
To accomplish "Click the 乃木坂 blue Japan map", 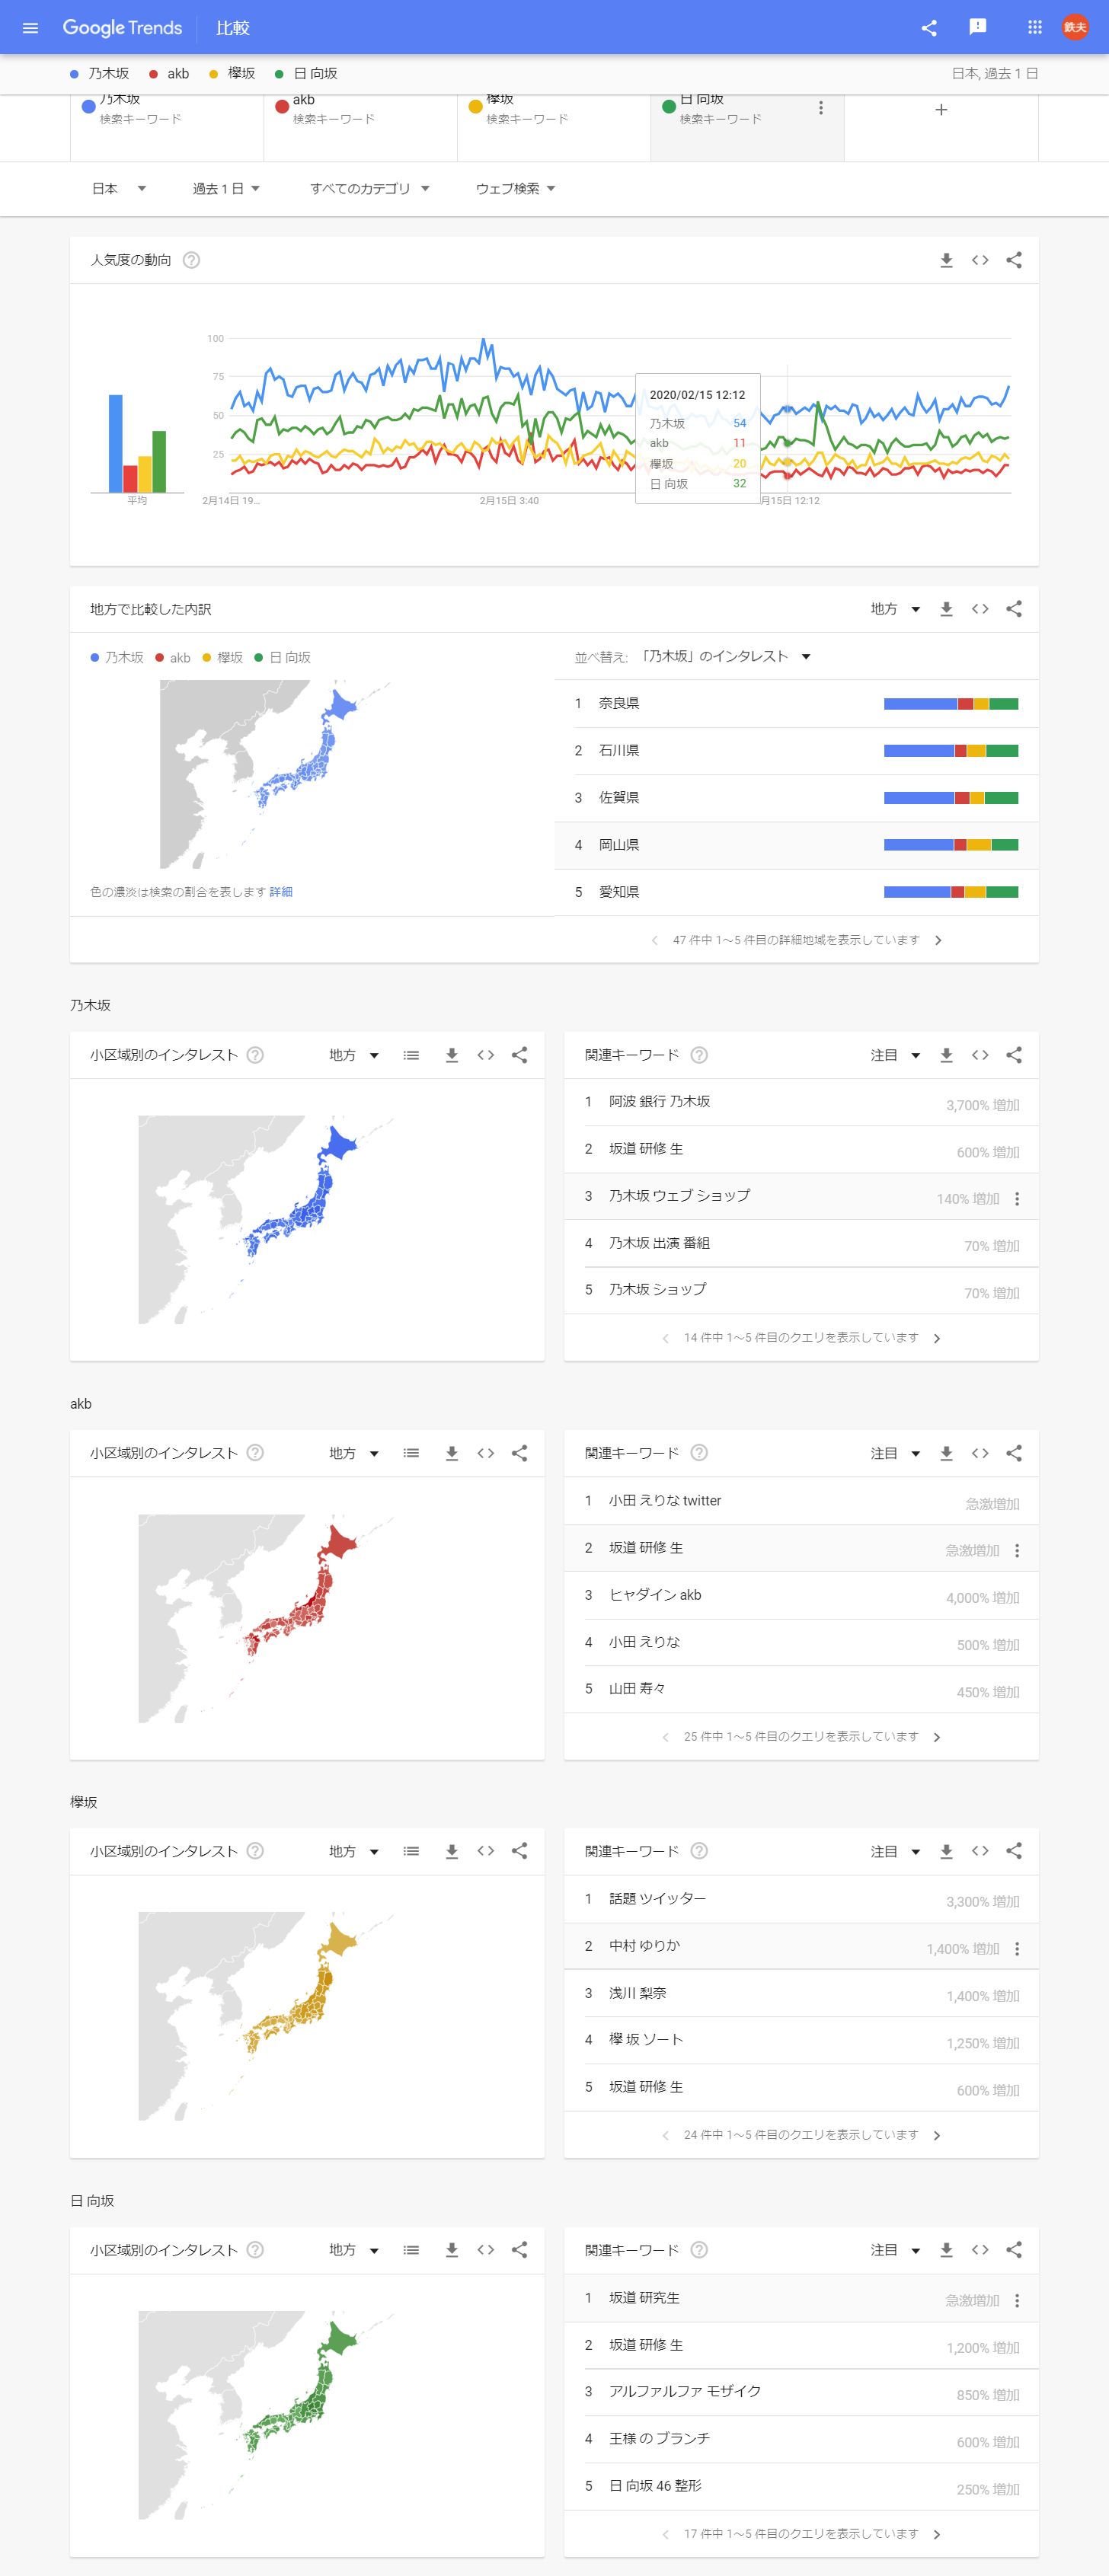I will tap(267, 1220).
